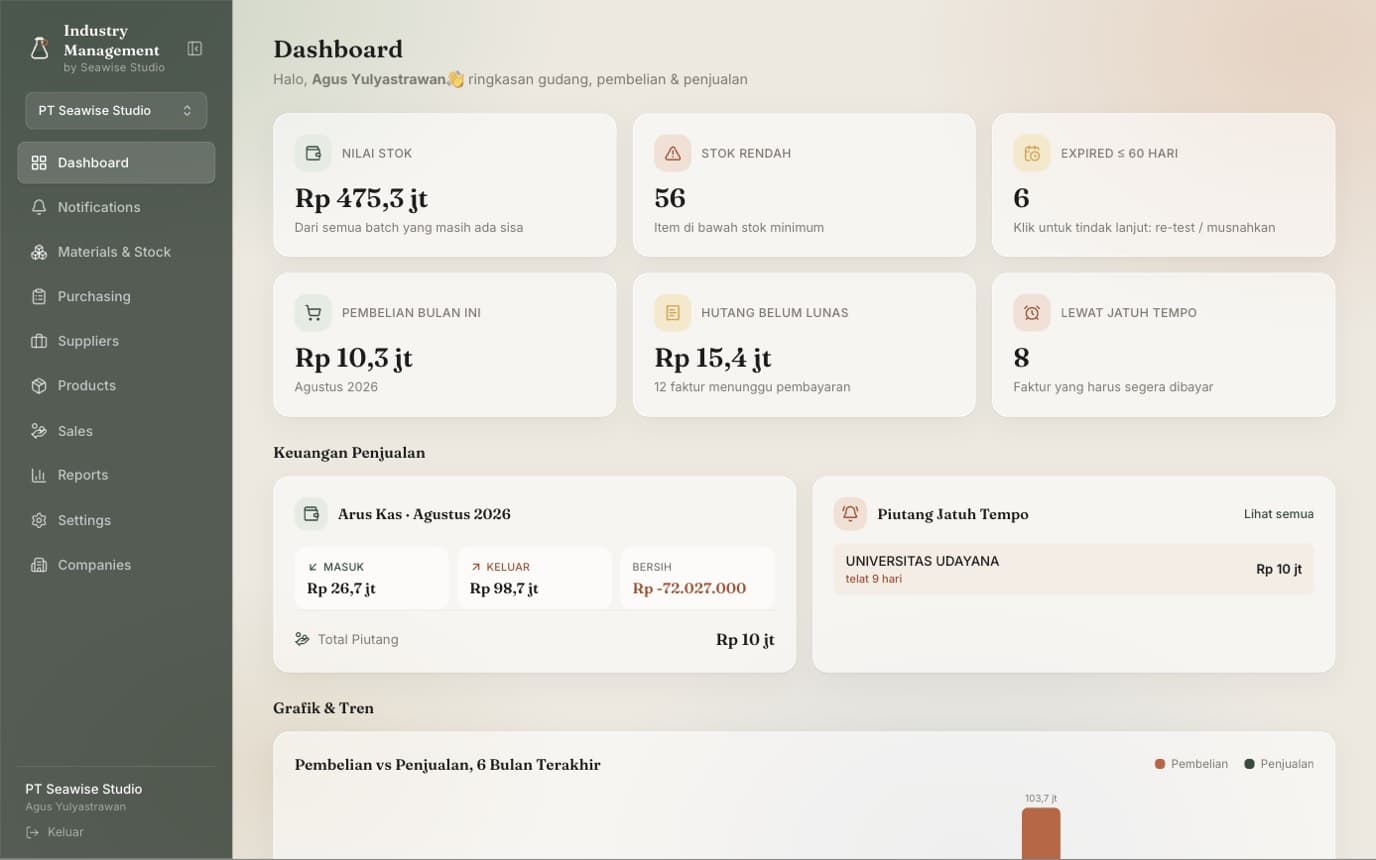Click the bell icon beside Piutang Jatuh Tempo

pyautogui.click(x=850, y=514)
